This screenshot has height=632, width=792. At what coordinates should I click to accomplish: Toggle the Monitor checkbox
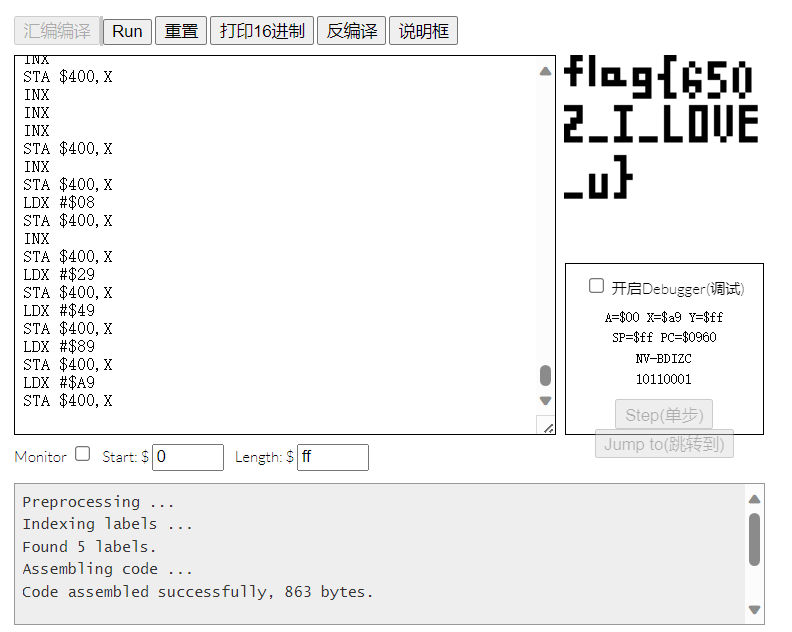[83, 454]
